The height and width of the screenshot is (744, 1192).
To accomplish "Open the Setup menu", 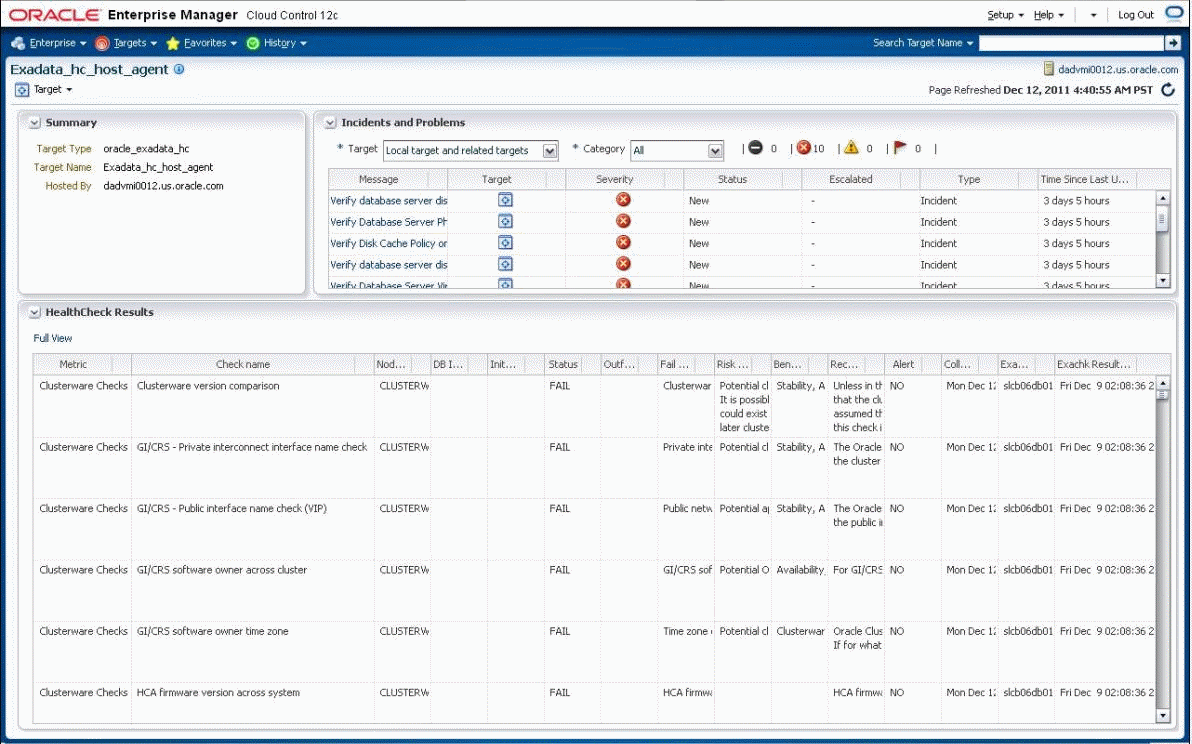I will (1005, 15).
